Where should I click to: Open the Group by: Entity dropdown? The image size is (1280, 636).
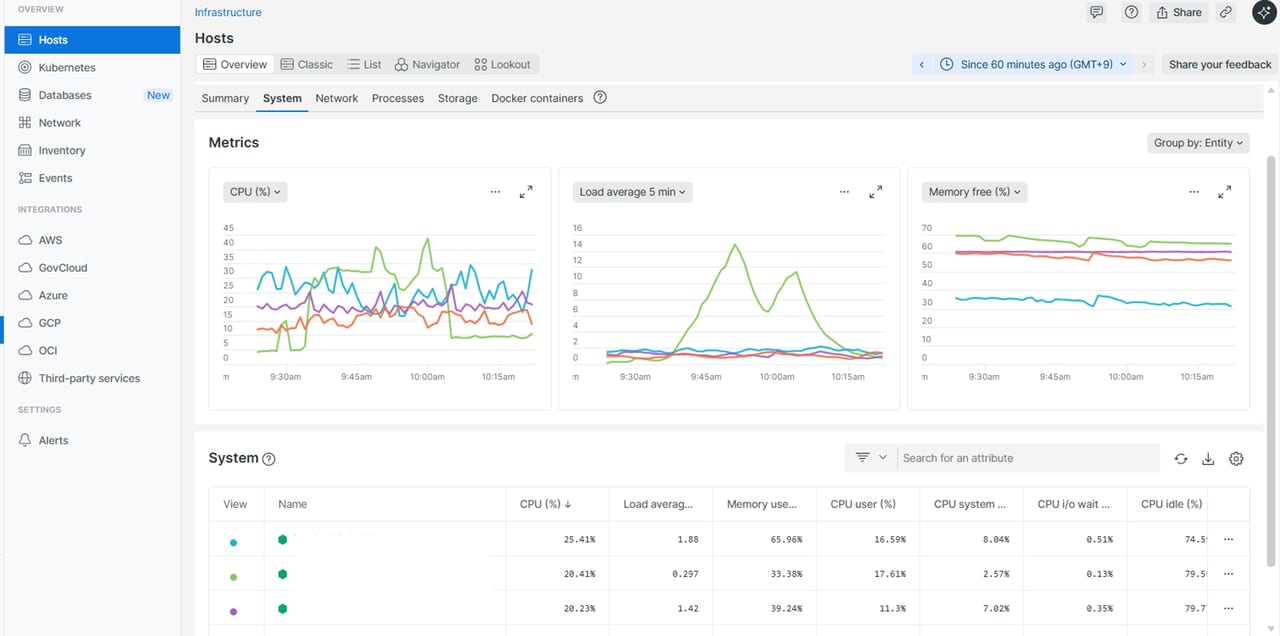click(1198, 143)
